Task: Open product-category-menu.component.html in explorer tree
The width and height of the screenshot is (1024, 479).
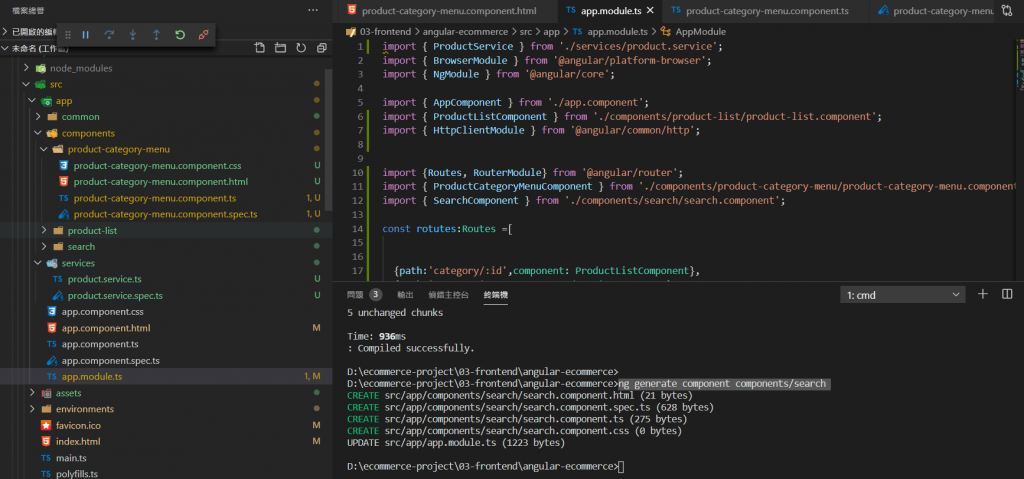Action: [161, 182]
